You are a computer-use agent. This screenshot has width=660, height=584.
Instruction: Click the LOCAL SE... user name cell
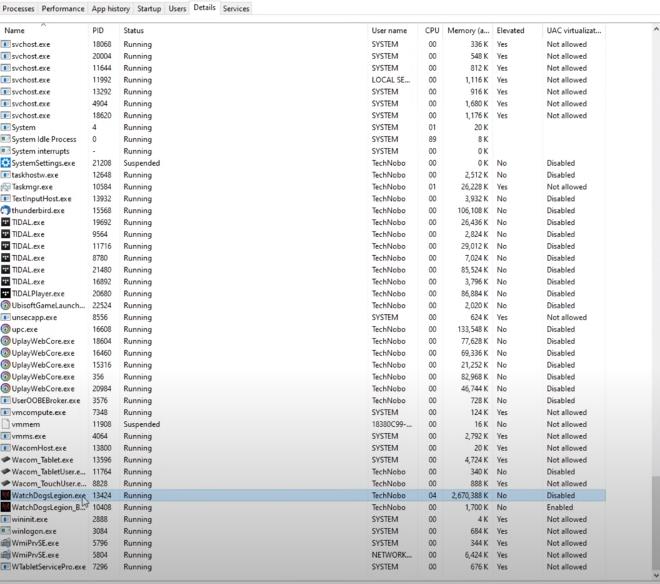tap(391, 80)
